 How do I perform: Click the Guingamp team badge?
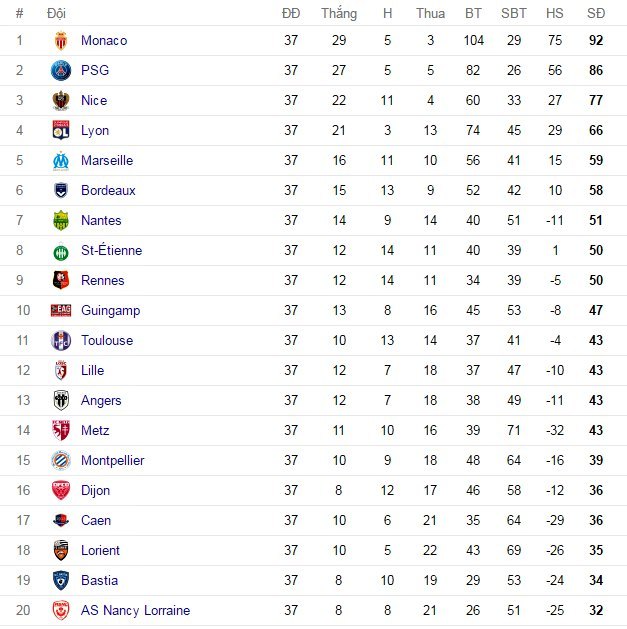tap(61, 311)
